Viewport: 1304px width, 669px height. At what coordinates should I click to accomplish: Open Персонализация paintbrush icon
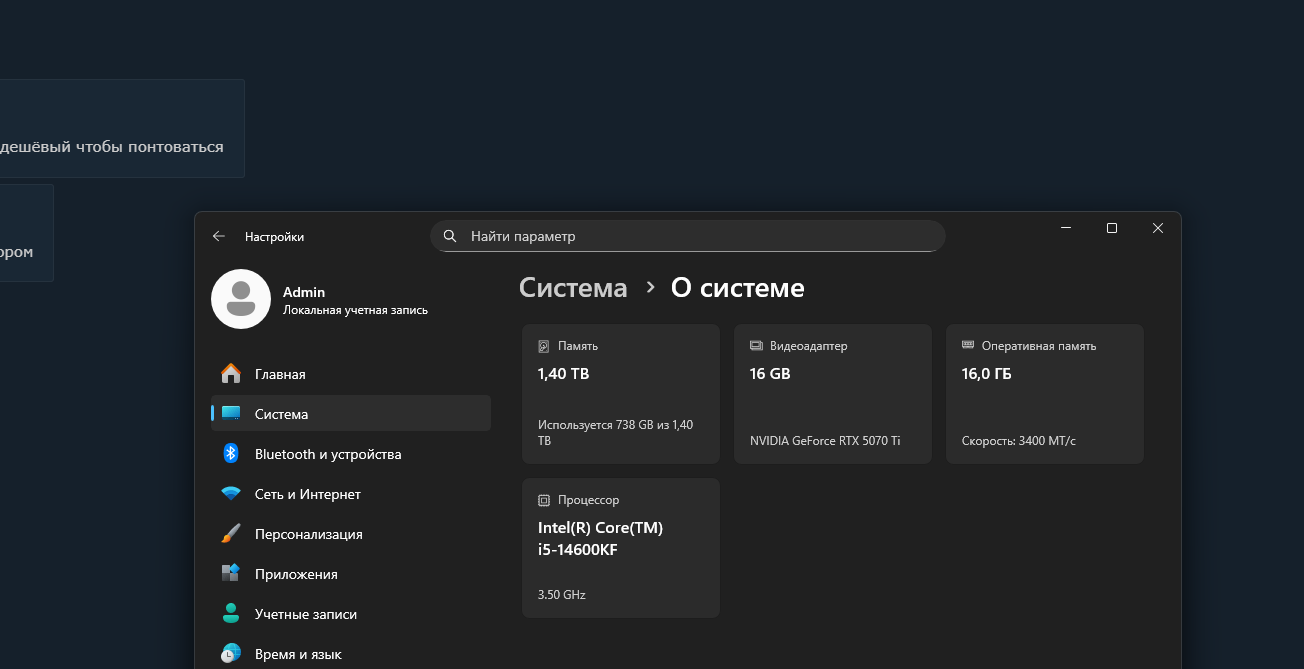click(x=231, y=534)
